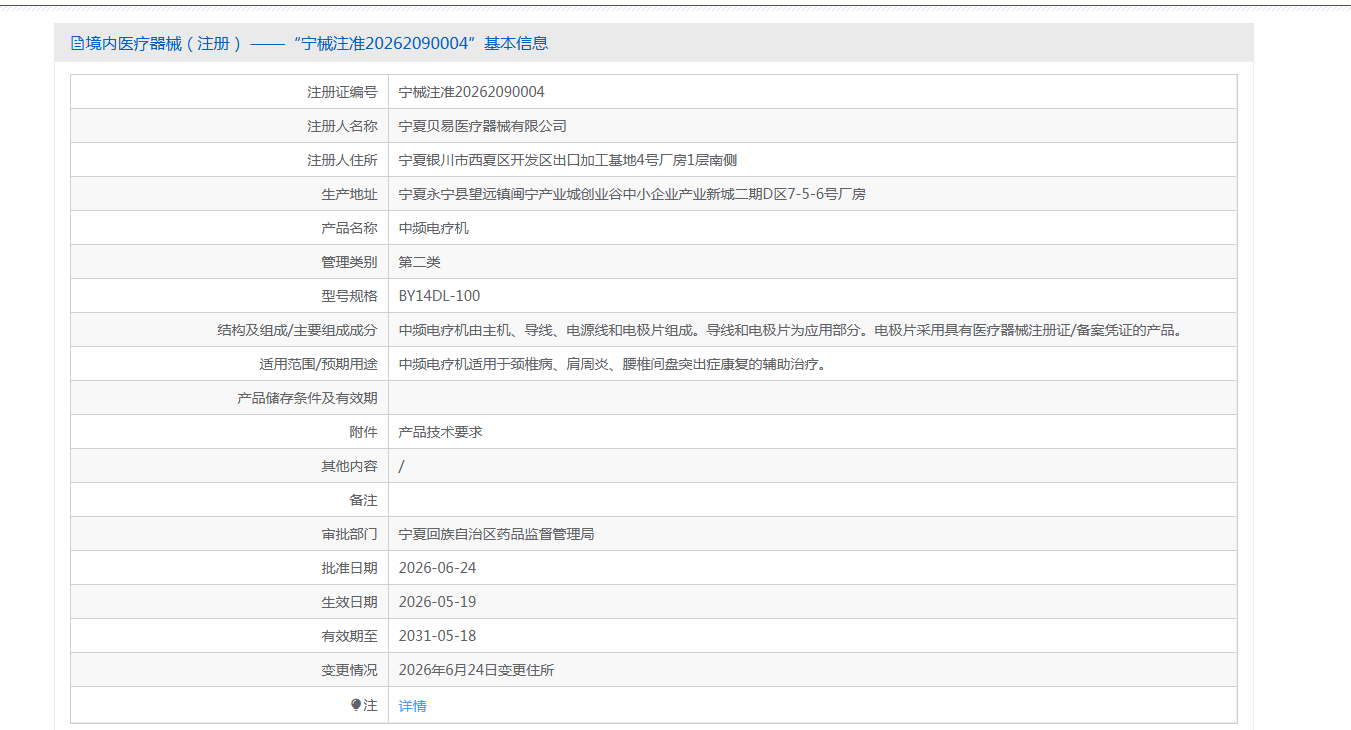This screenshot has height=730, width=1351.
Task: Select approval date 2026-06-24
Action: (x=438, y=568)
